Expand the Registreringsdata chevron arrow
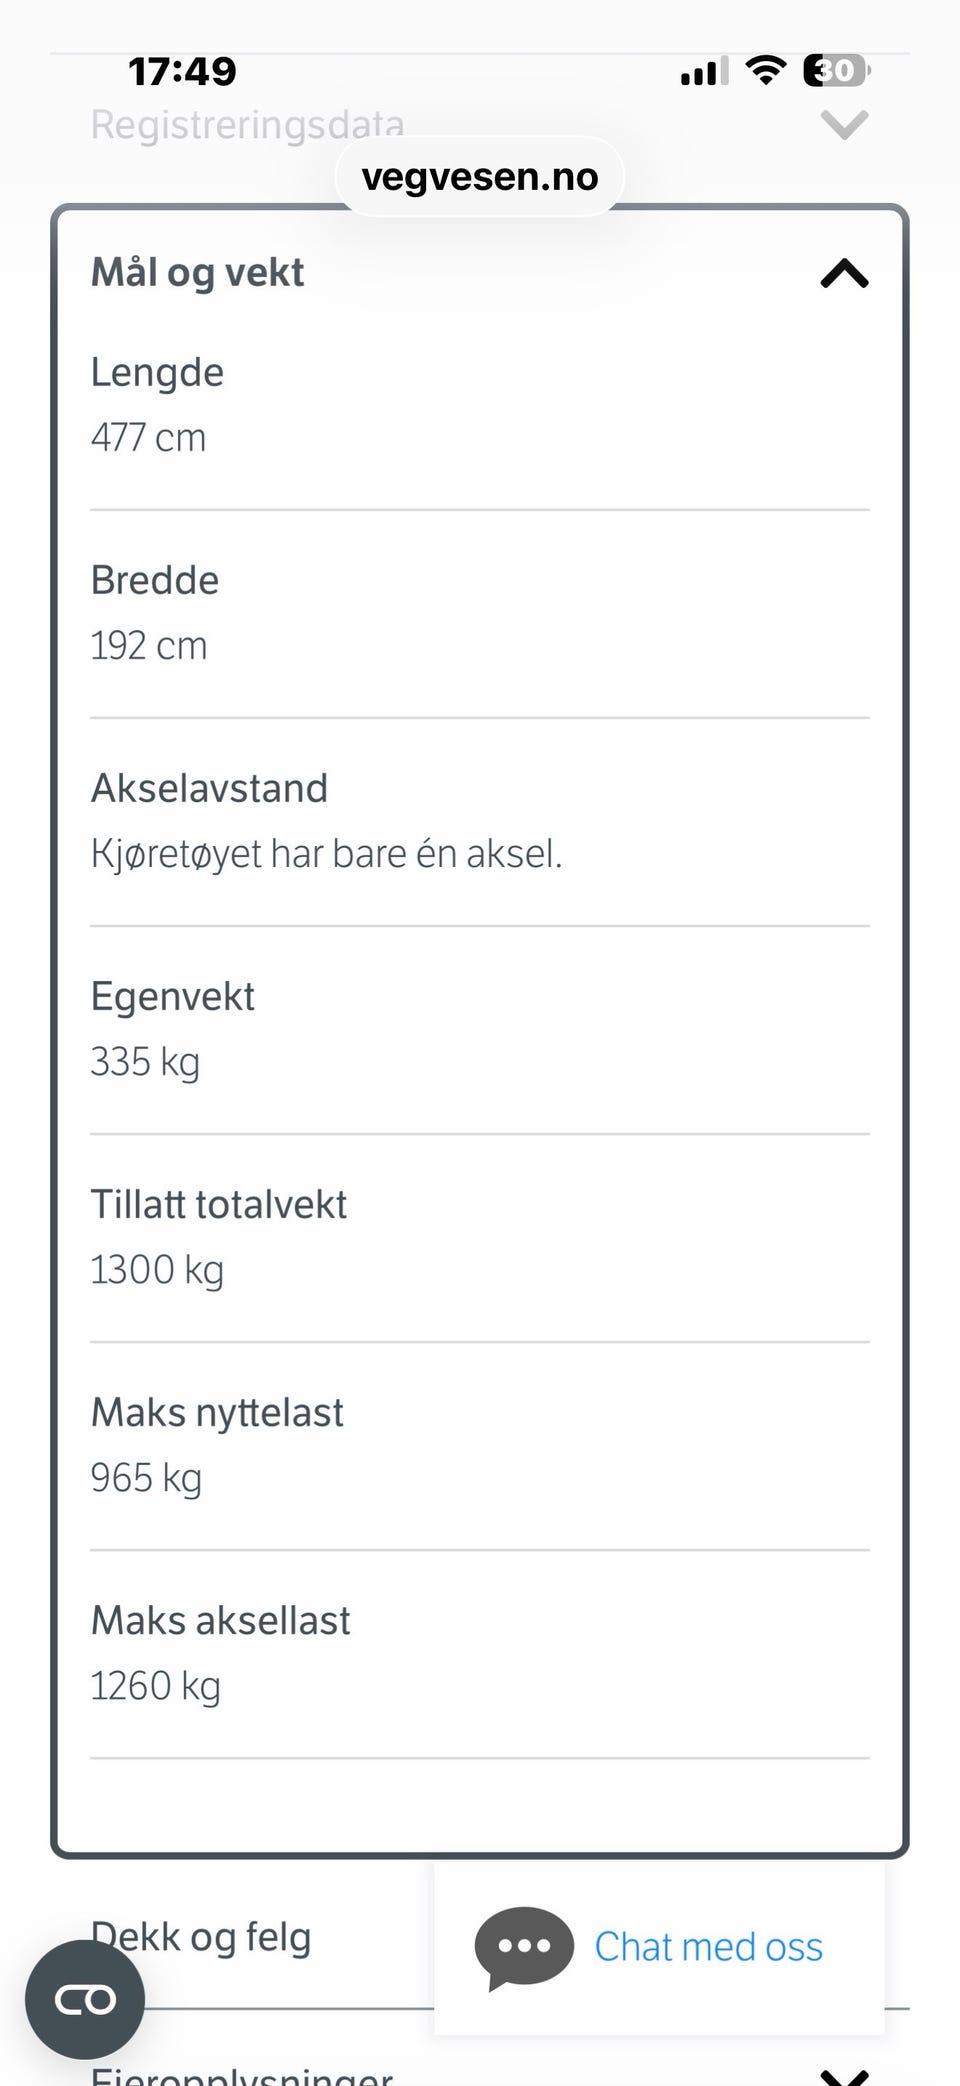 pyautogui.click(x=844, y=126)
